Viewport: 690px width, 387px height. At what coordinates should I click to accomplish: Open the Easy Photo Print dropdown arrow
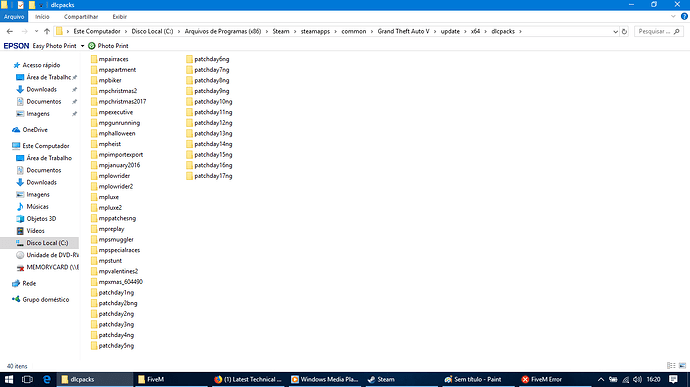82,46
